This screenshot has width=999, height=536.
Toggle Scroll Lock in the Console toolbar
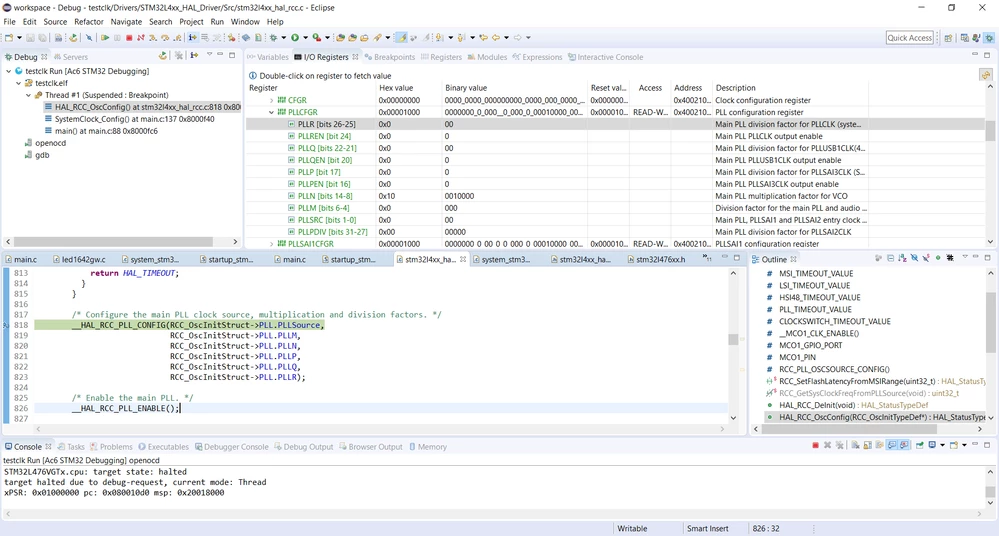[867, 445]
